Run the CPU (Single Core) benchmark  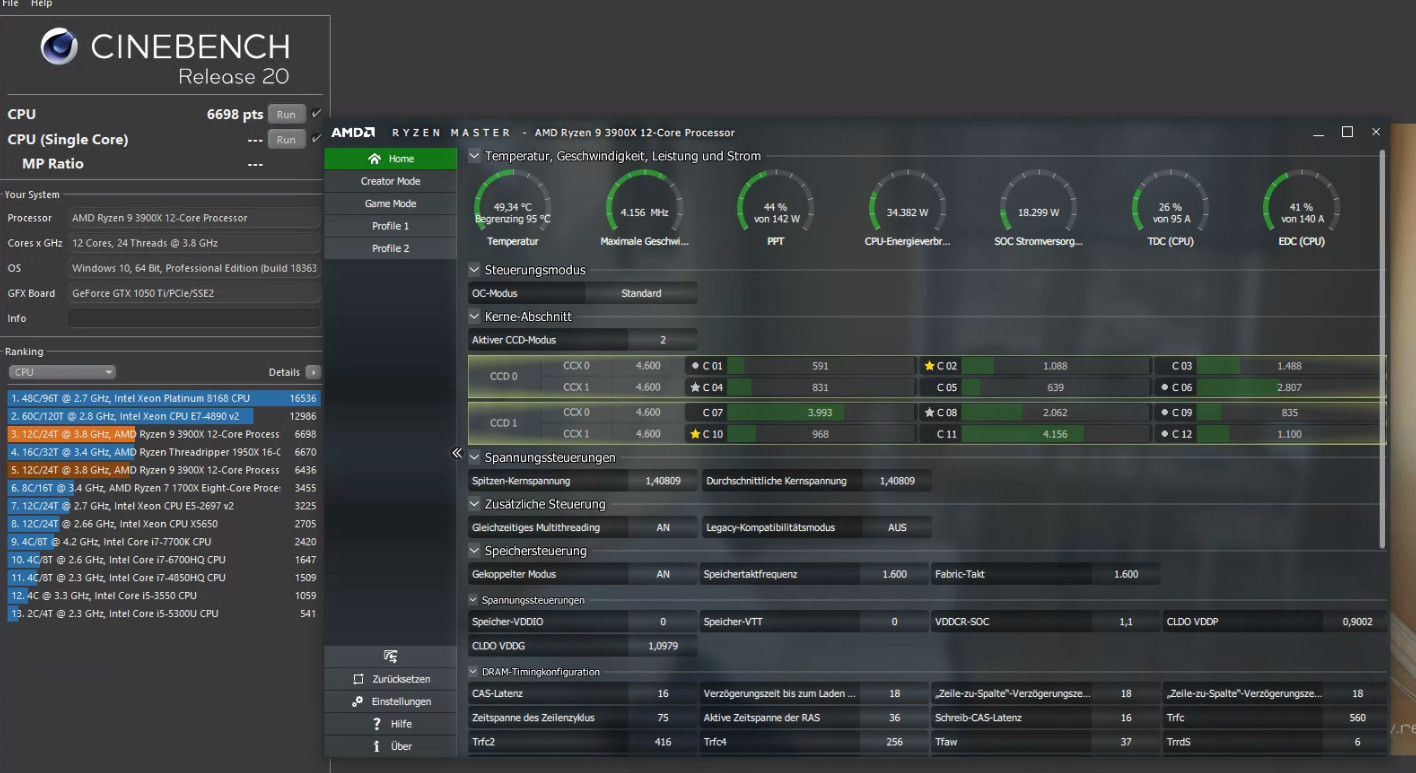[x=286, y=139]
